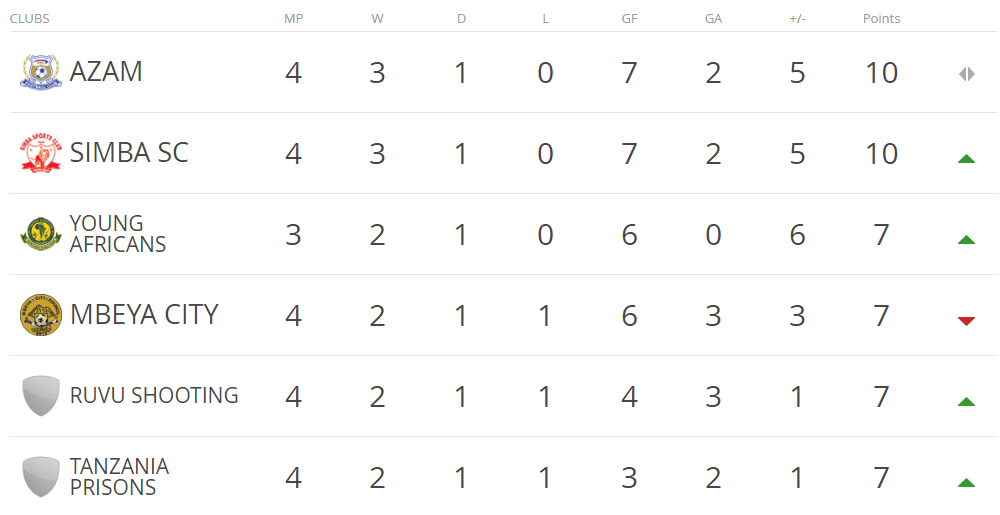Viewport: 1000px width, 515px height.
Task: Open the AZAM club name link
Action: [106, 71]
